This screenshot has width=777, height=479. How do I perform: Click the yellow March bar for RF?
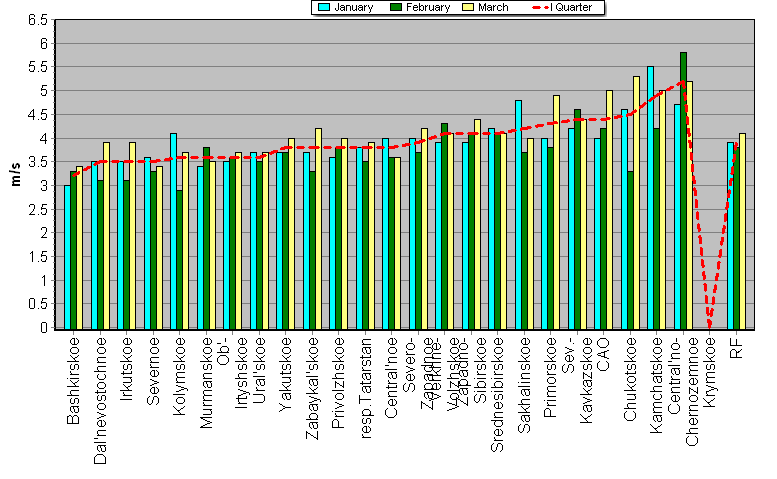click(742, 231)
